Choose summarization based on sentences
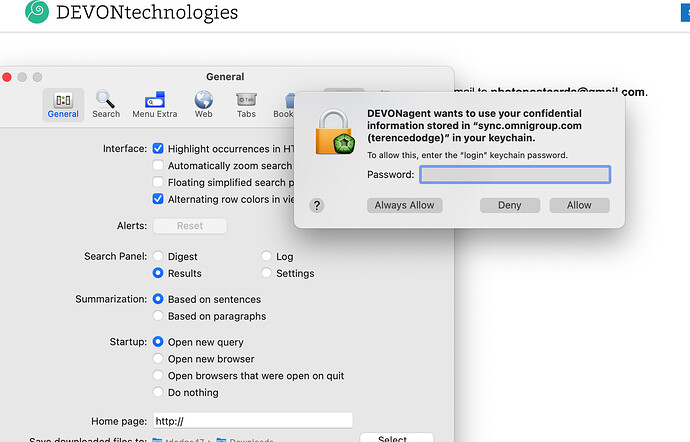Viewport: 690px width, 442px height. click(x=158, y=299)
